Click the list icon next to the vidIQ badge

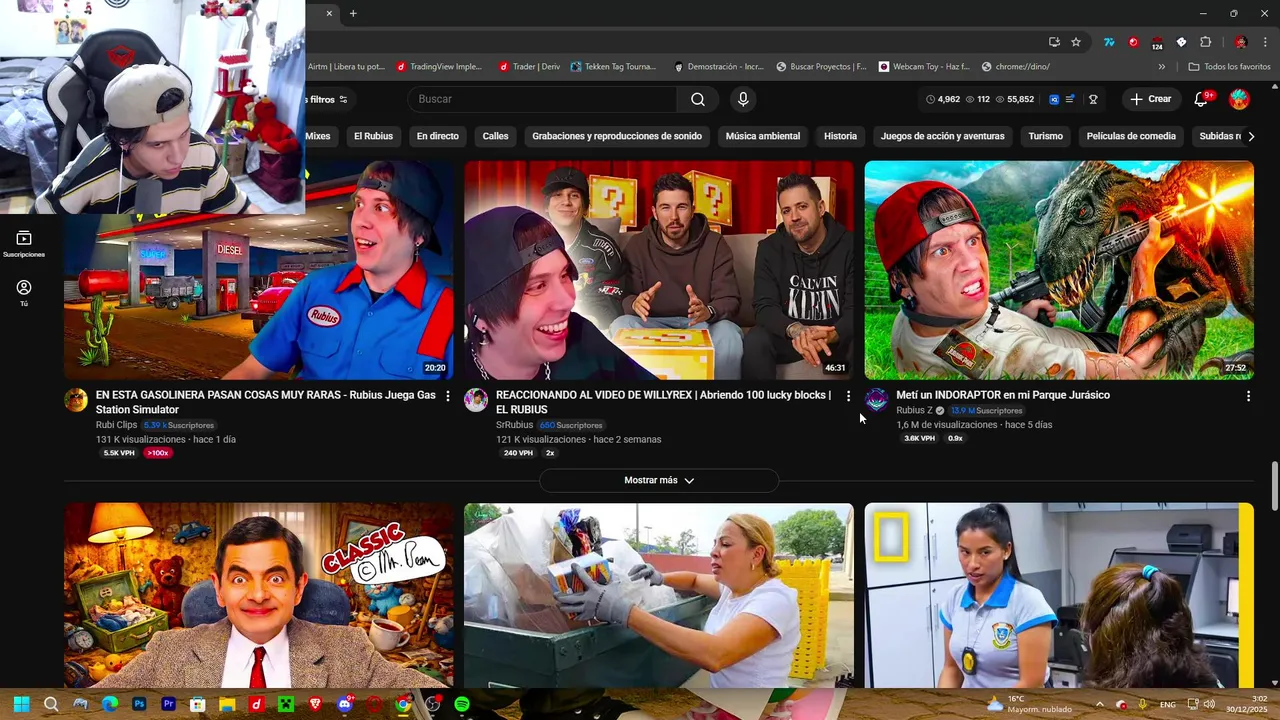click(x=1070, y=99)
